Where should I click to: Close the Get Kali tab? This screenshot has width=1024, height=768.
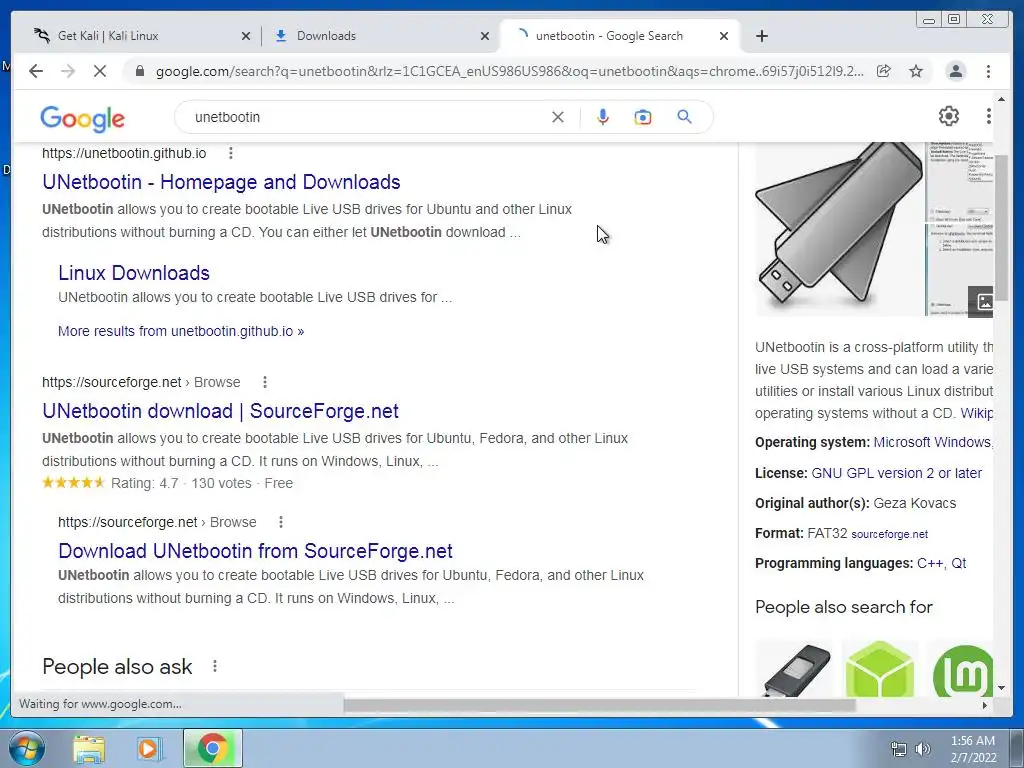246,37
